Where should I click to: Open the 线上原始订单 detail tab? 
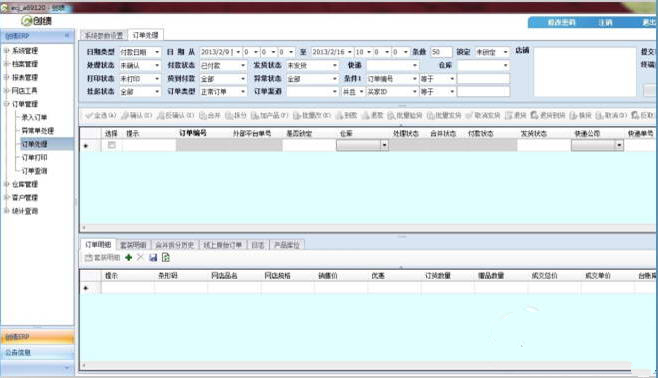[222, 245]
